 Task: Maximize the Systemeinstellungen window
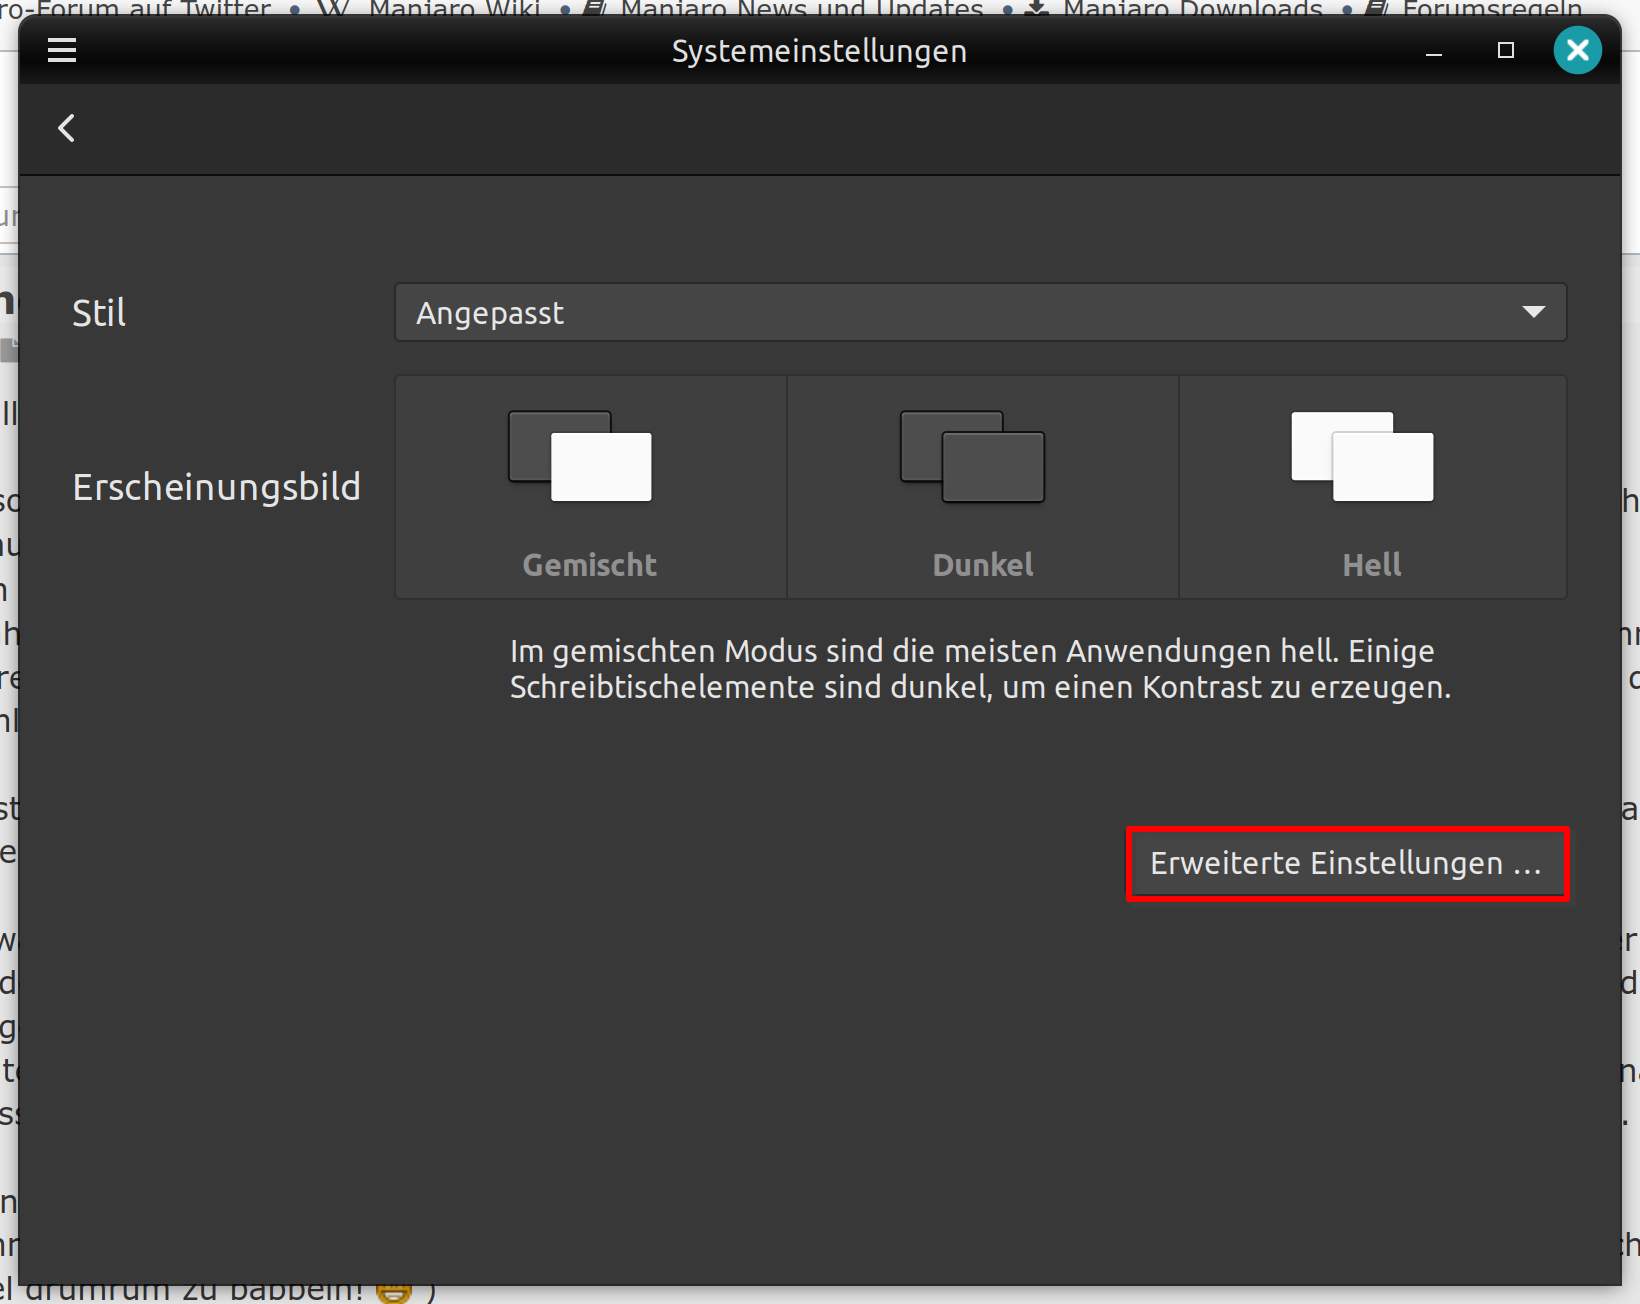point(1506,50)
